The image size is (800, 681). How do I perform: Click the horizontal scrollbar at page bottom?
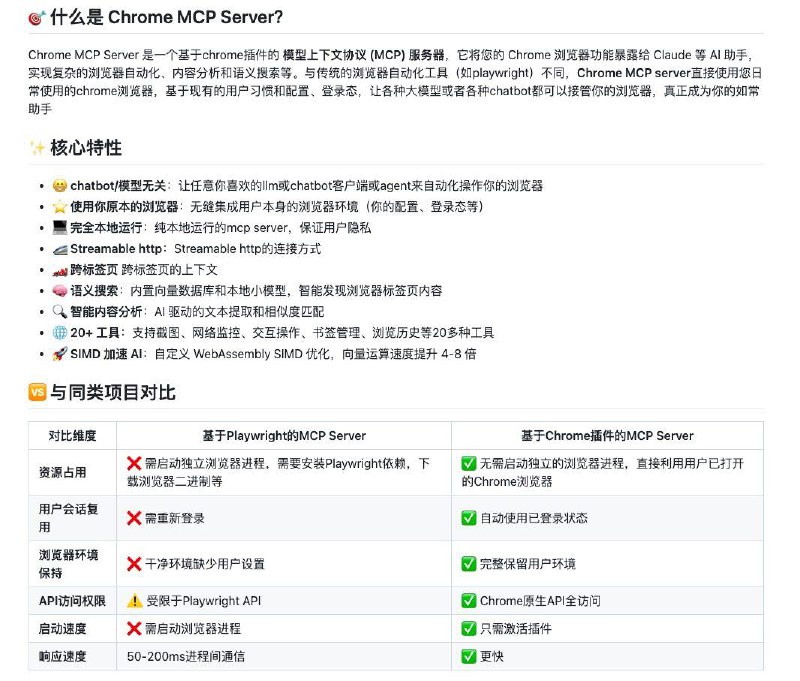400,676
